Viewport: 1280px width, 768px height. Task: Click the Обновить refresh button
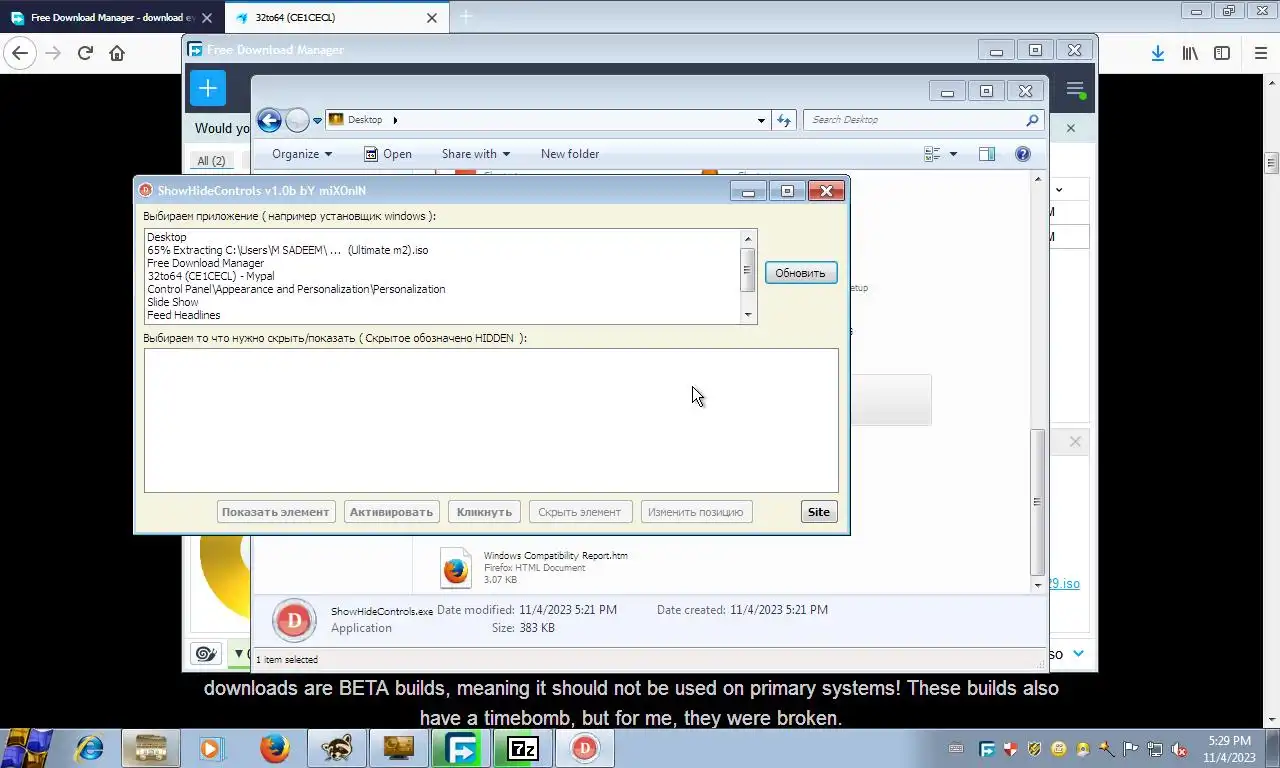point(801,273)
